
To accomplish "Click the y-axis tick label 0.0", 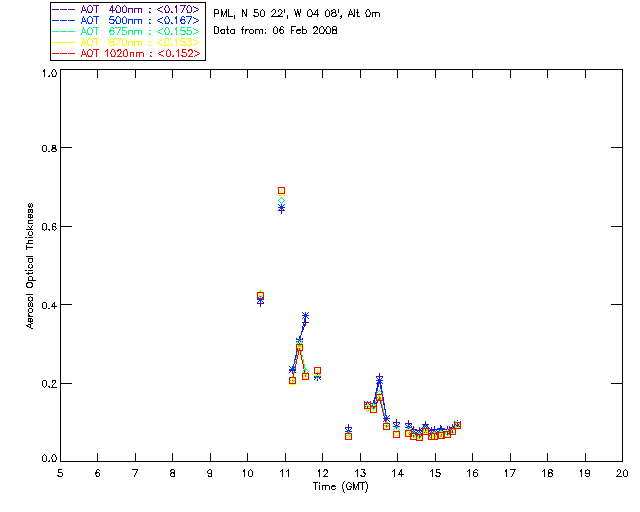I will 49,459.
